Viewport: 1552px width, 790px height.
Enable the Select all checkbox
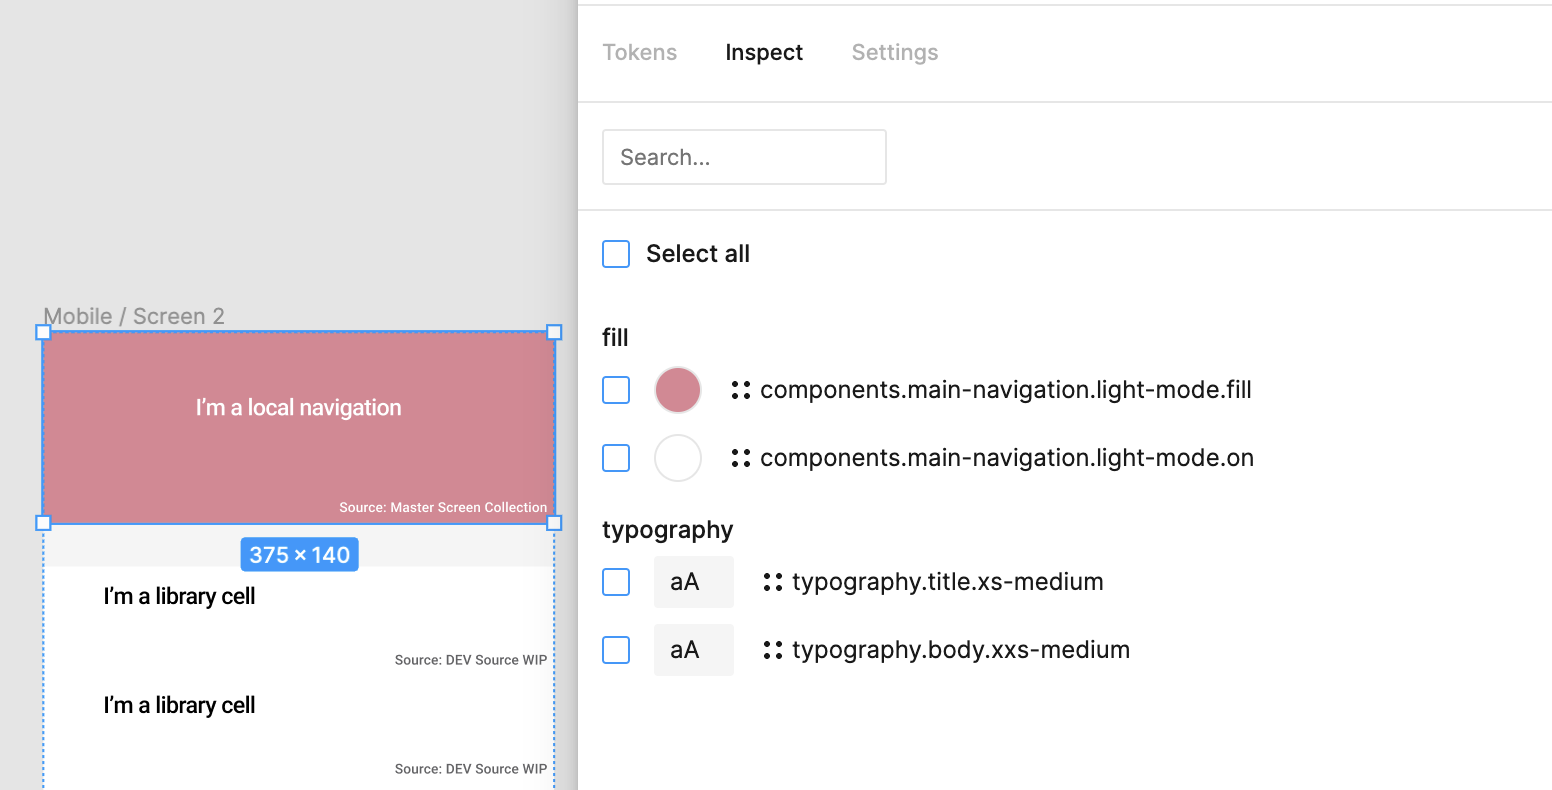tap(616, 254)
